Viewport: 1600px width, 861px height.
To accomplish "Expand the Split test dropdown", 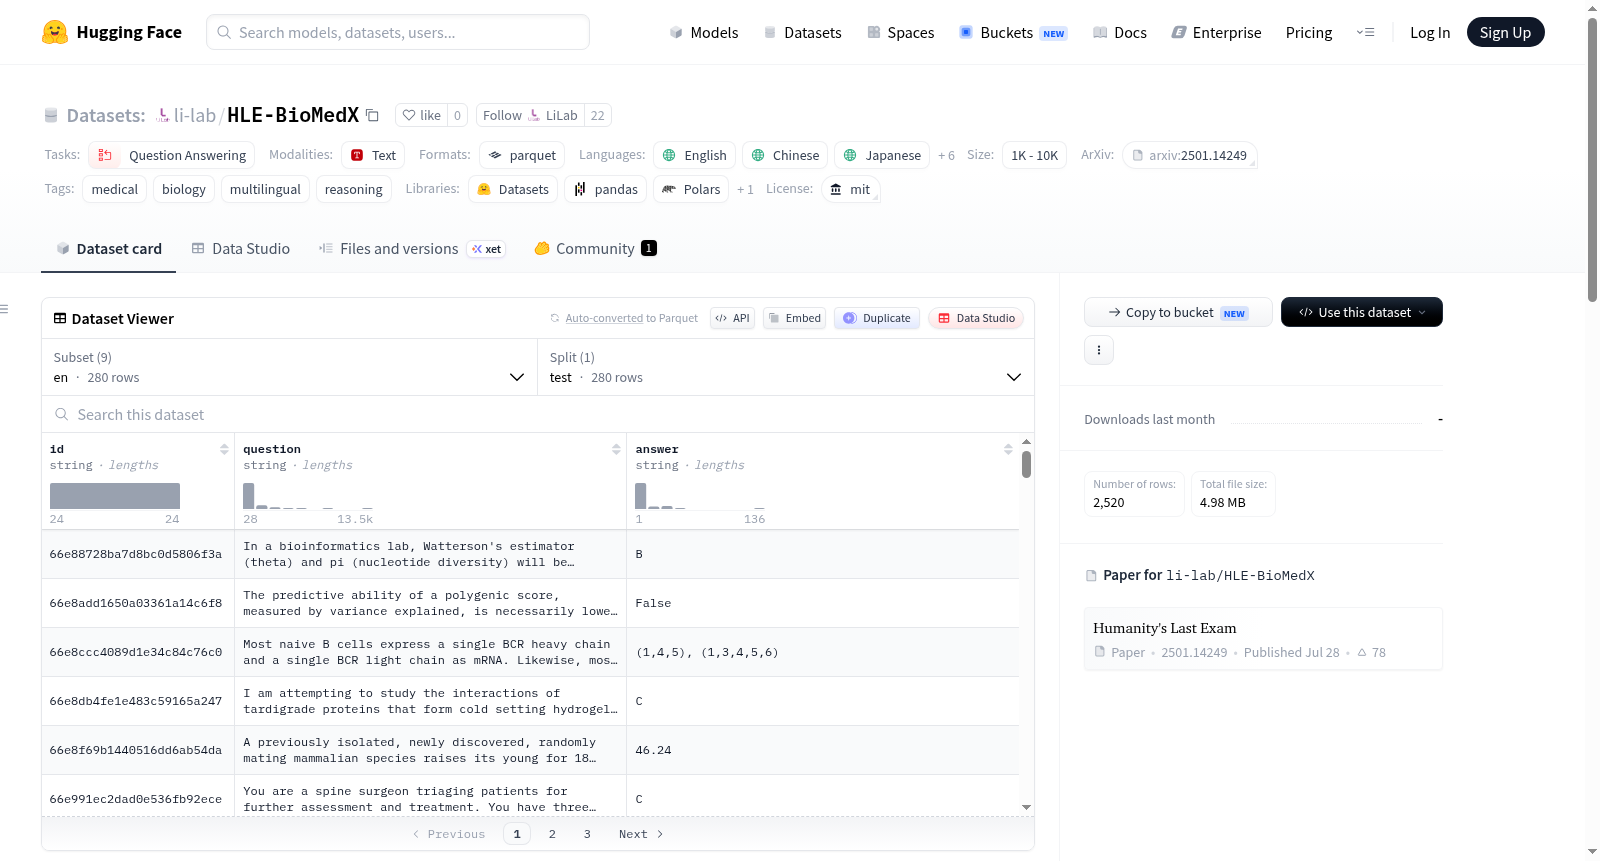I will click(786, 367).
